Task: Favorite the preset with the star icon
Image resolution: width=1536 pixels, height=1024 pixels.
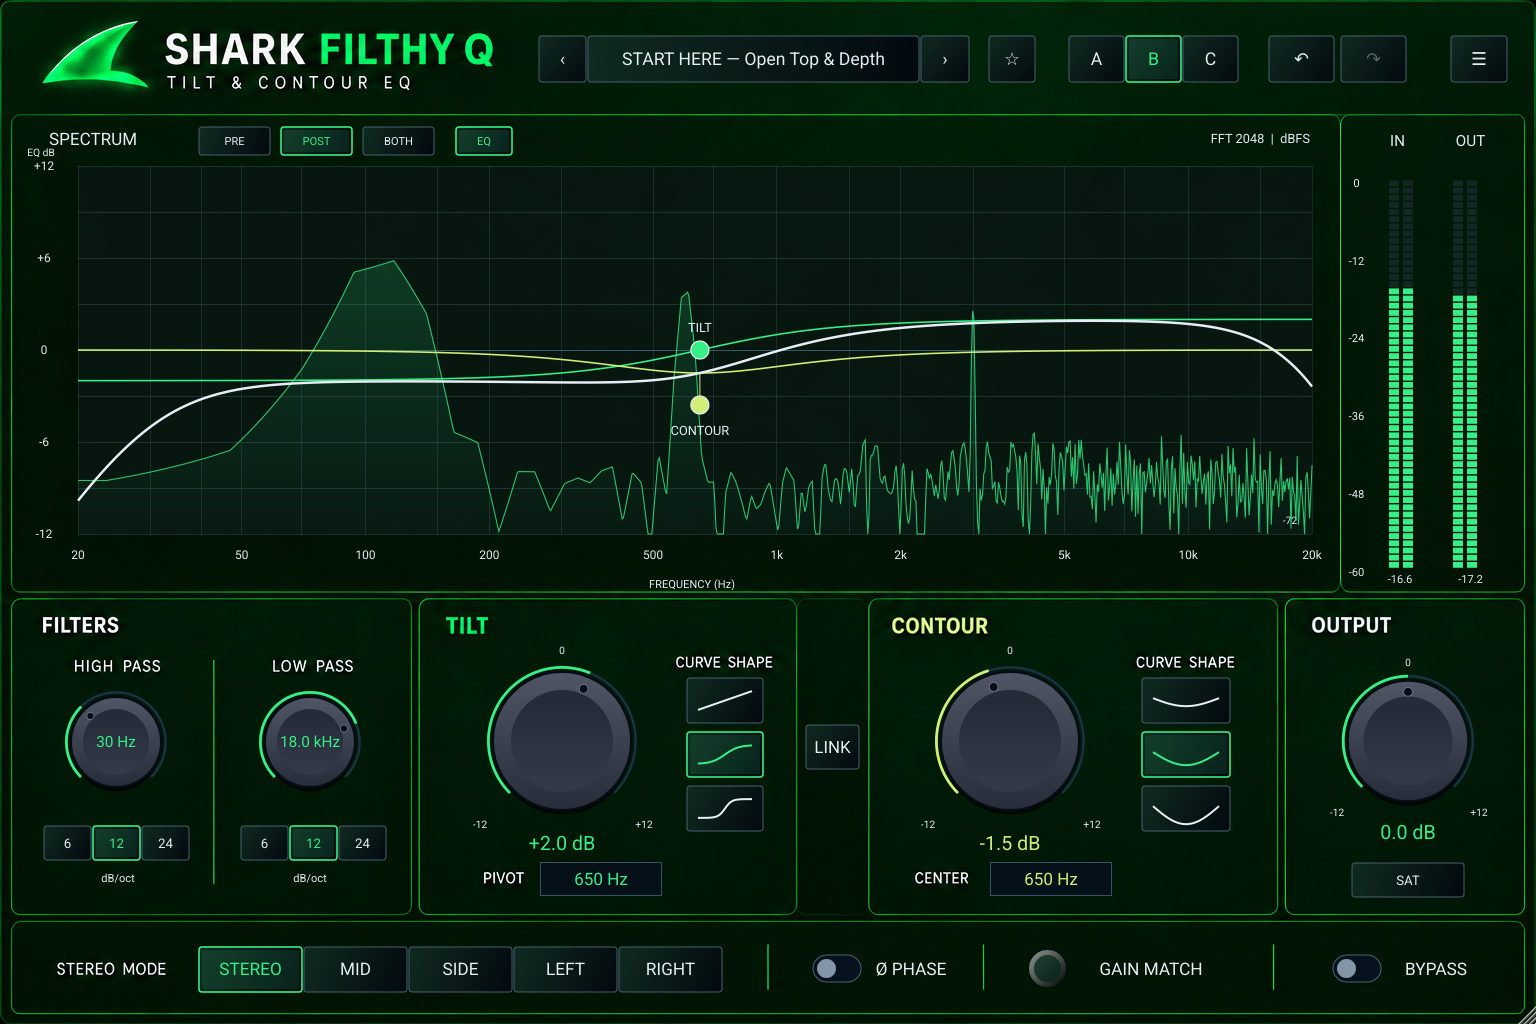Action: pos(1012,59)
